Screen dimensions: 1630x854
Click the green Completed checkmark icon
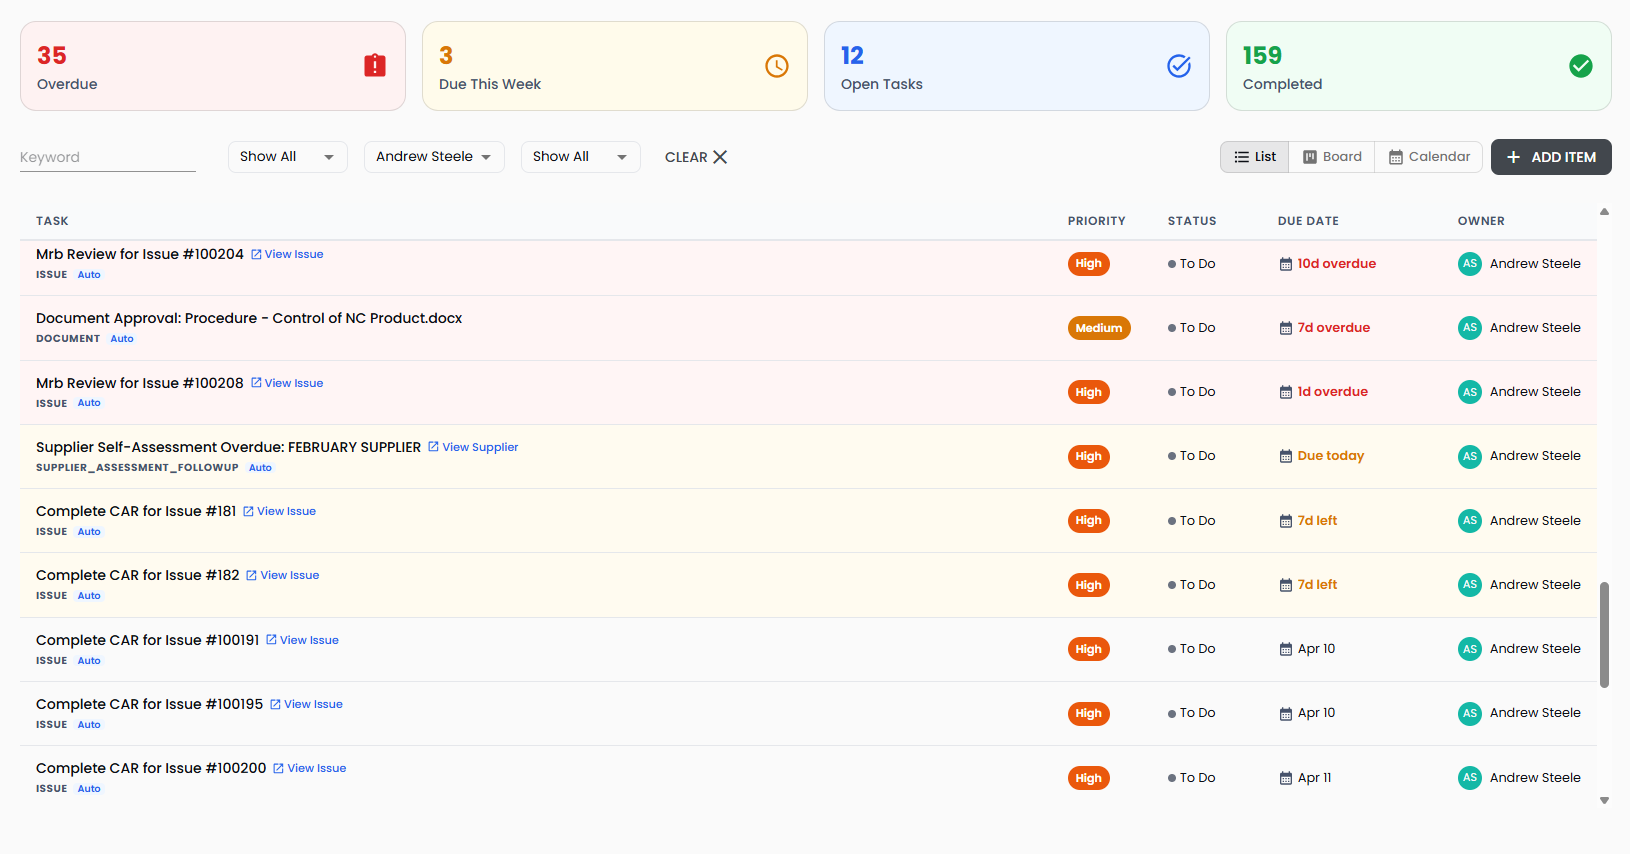pos(1581,66)
